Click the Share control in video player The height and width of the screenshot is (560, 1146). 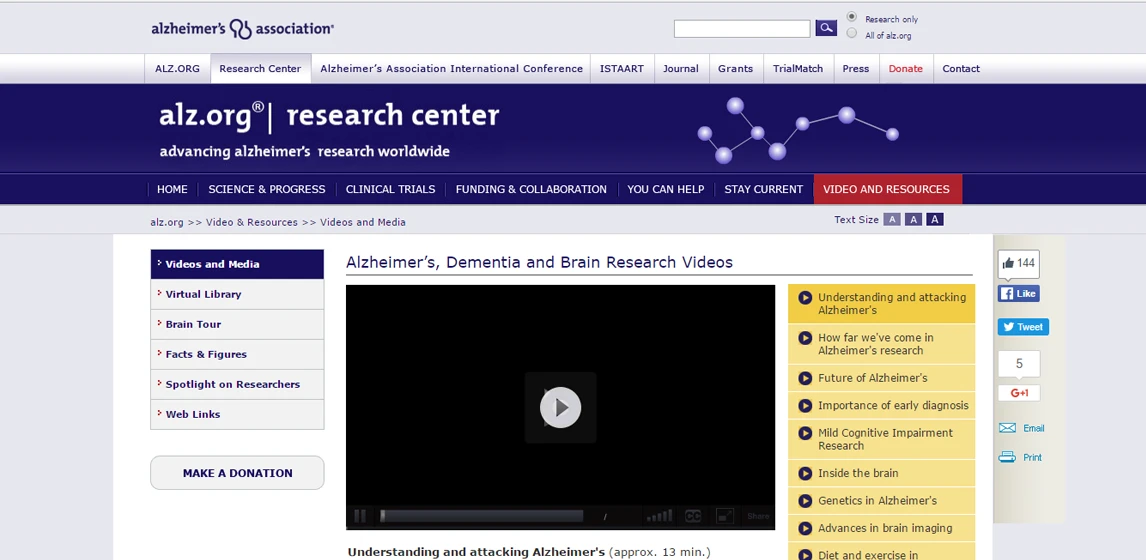tap(758, 516)
